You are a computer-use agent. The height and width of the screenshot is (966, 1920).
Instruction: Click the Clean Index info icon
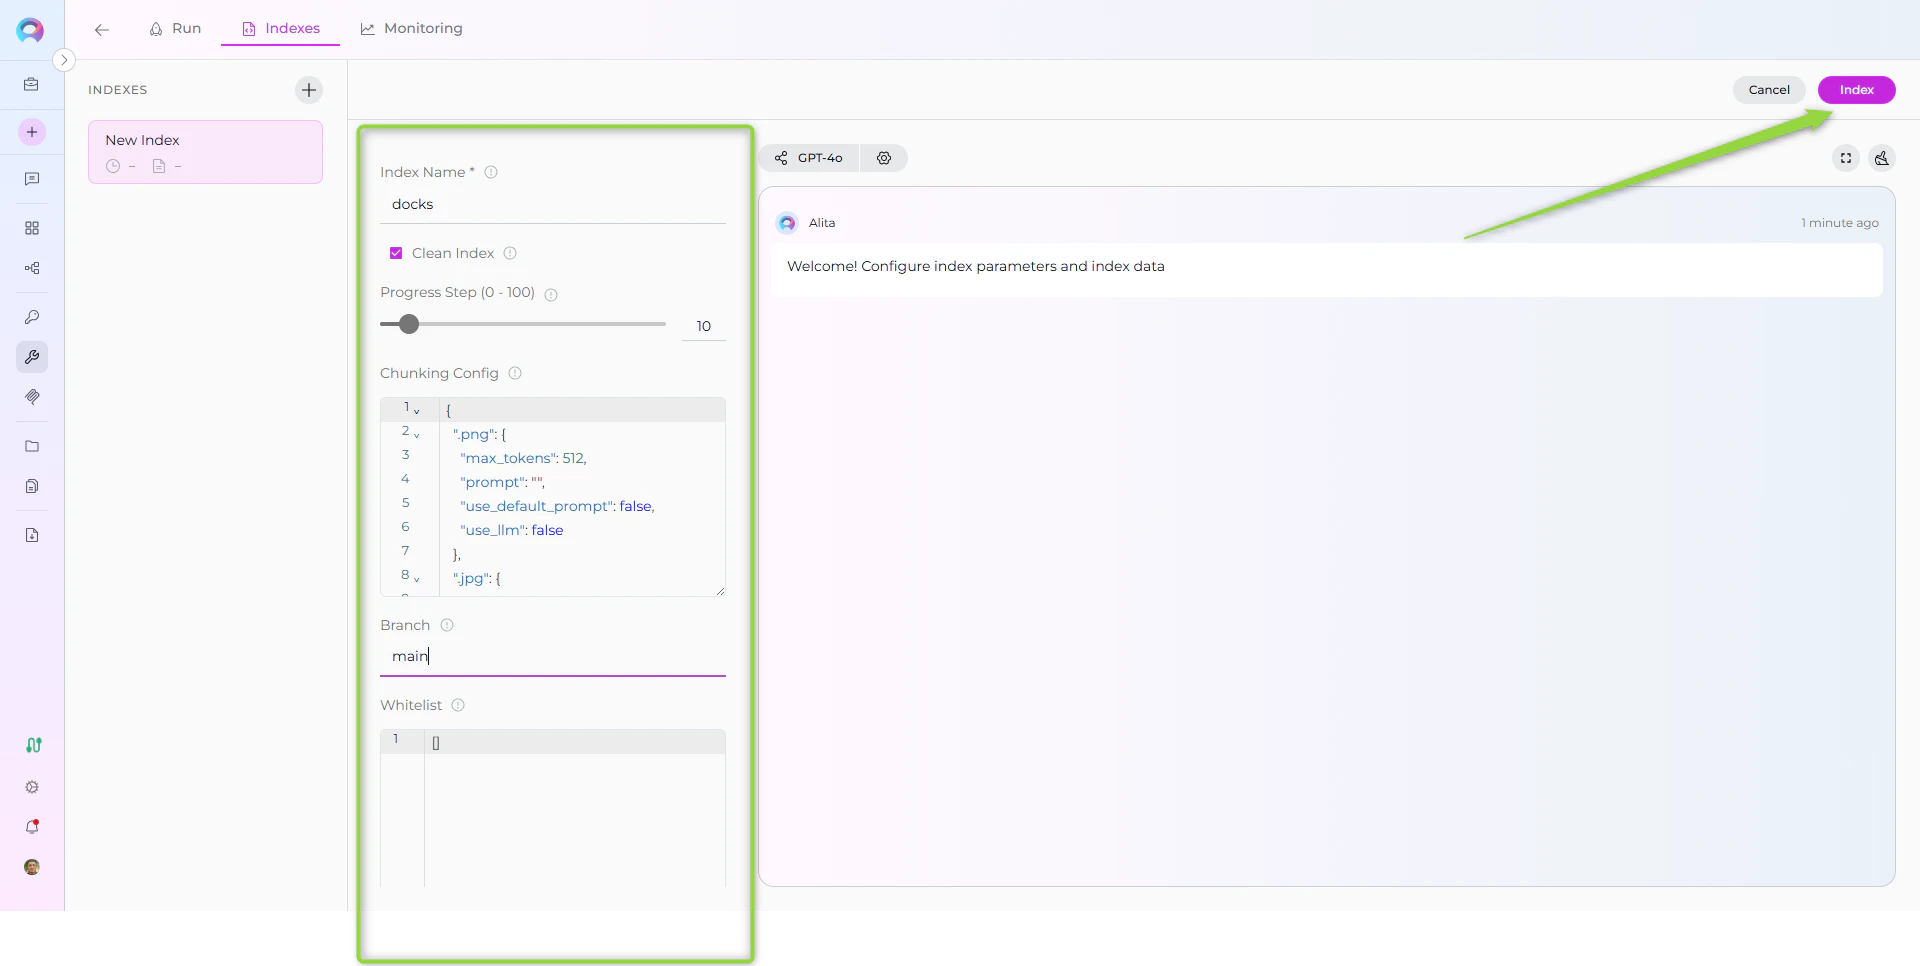510,253
